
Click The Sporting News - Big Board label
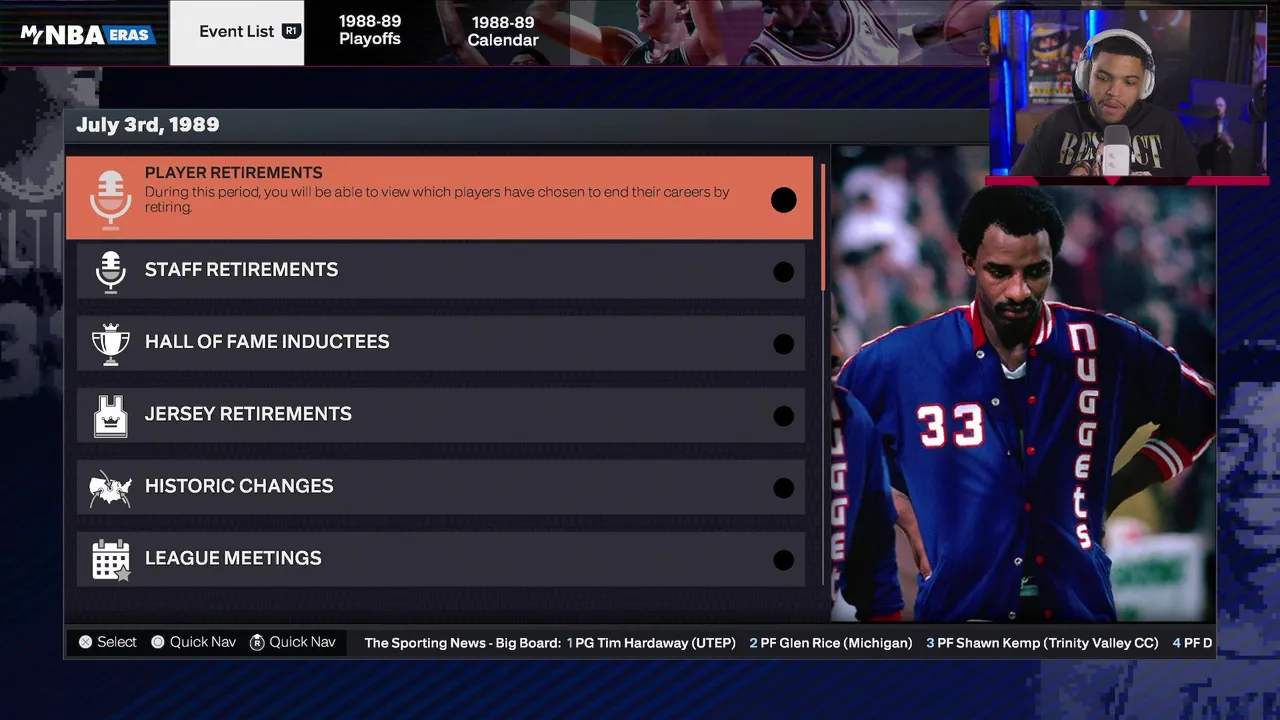(463, 643)
